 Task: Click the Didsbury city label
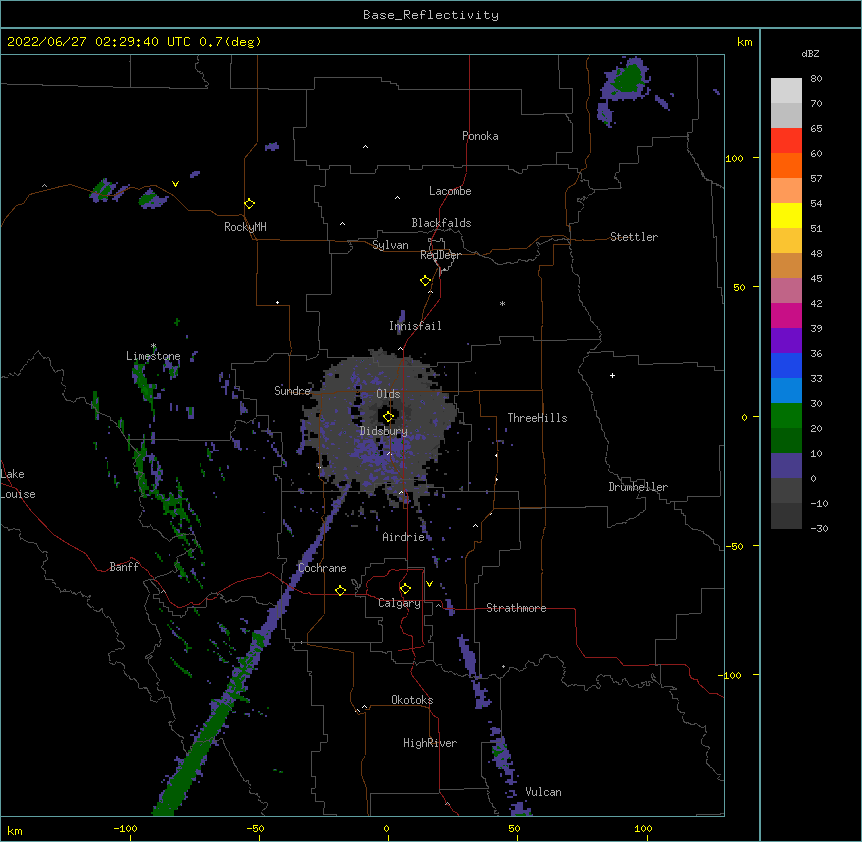coord(384,431)
